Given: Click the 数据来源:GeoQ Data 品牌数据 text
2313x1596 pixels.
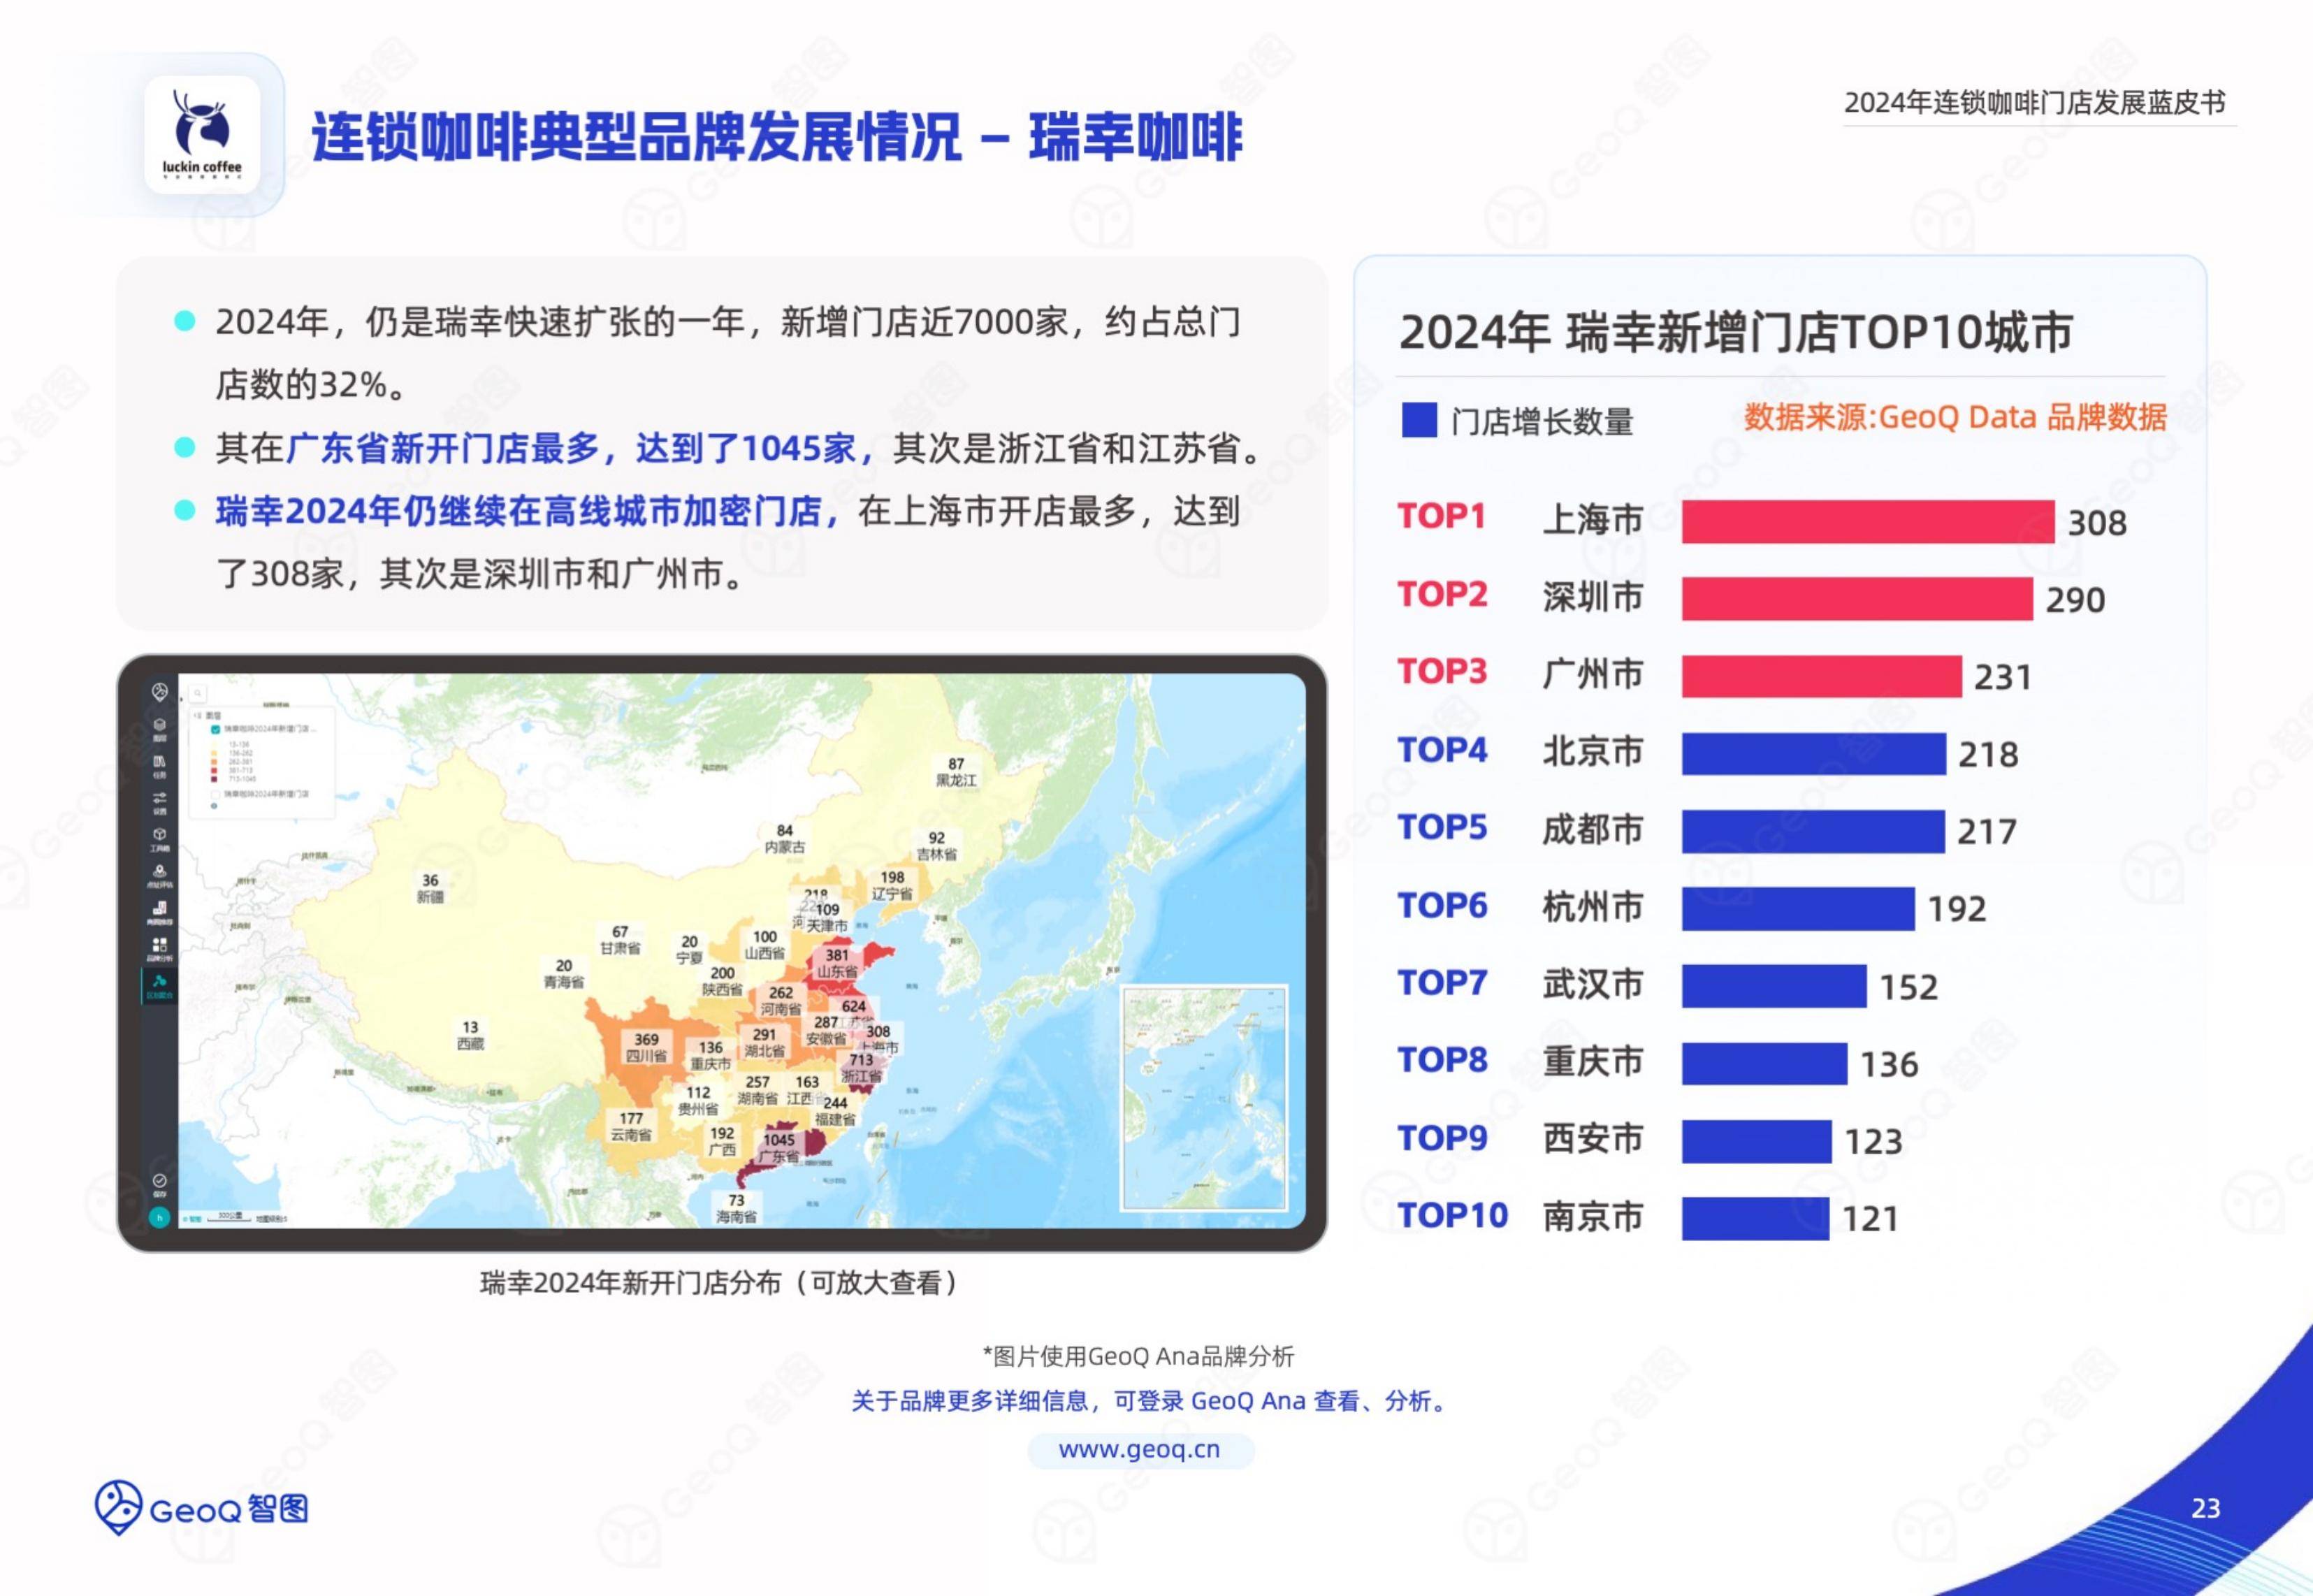Looking at the screenshot, I should click(1955, 417).
